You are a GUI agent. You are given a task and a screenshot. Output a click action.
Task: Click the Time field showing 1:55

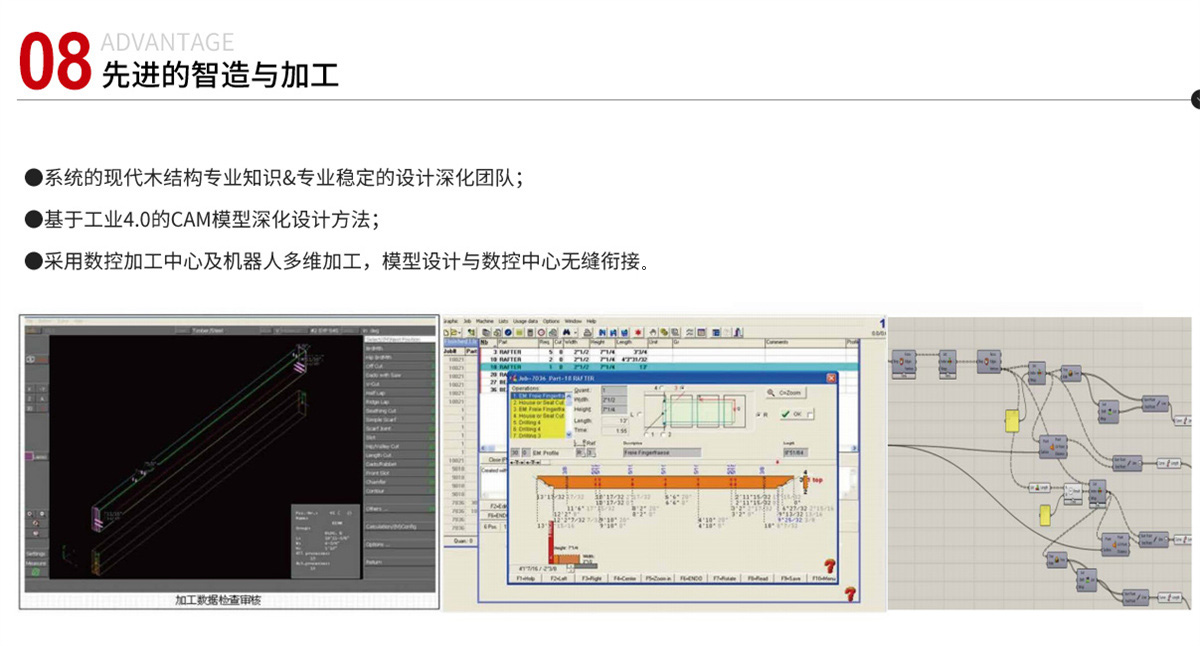coord(615,430)
